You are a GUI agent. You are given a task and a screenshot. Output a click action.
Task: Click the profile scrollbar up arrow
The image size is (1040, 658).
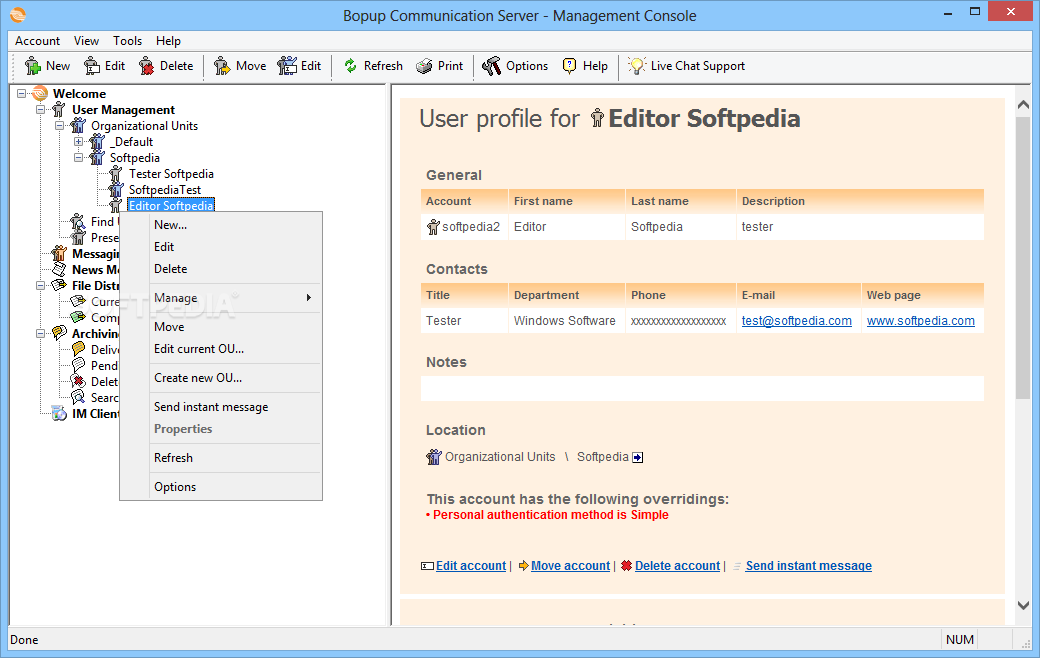click(x=1023, y=105)
